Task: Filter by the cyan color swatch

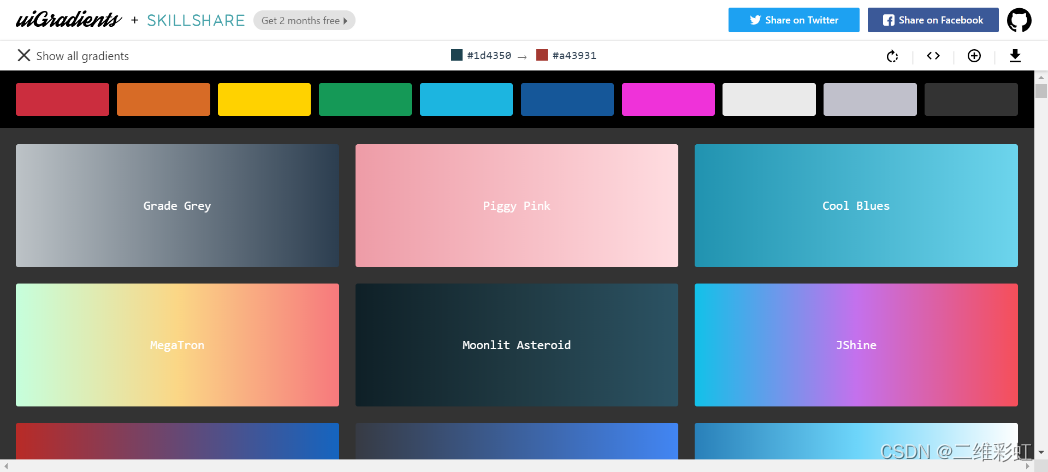Action: (x=466, y=100)
